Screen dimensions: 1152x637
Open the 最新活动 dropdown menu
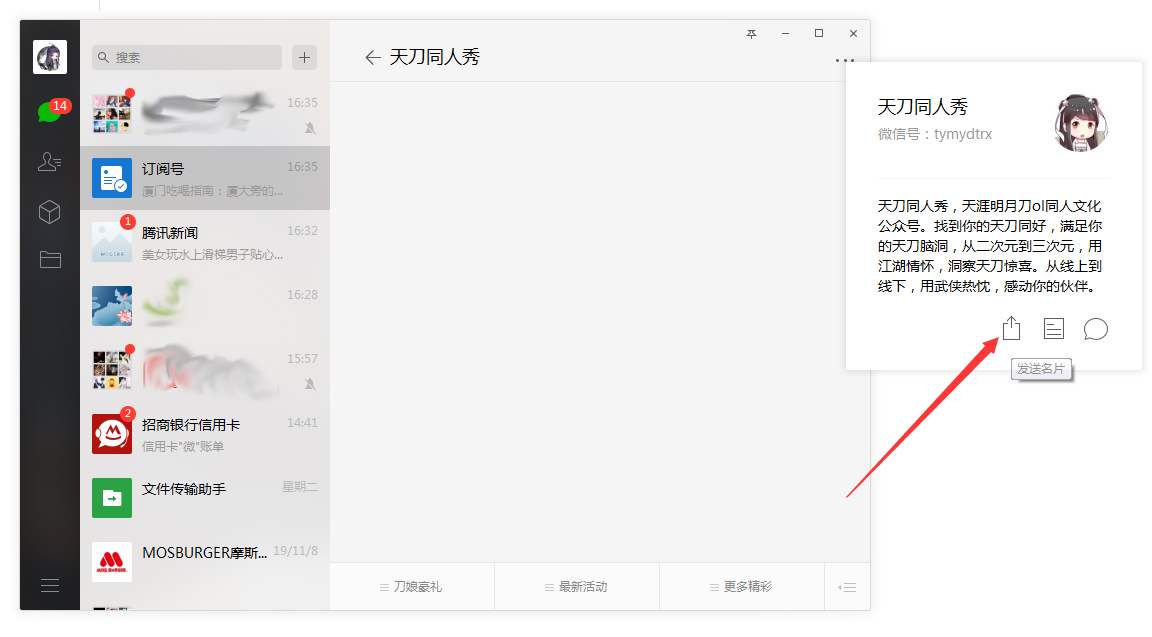(x=576, y=586)
